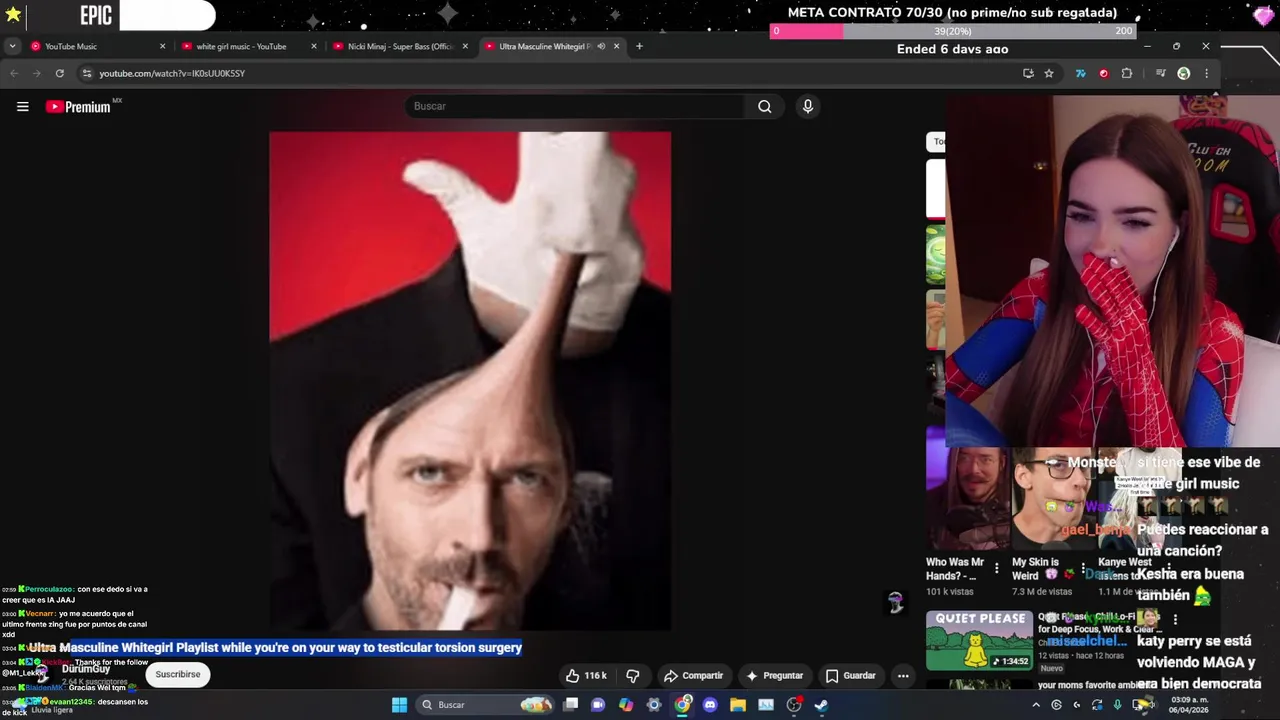Image resolution: width=1280 pixels, height=720 pixels.
Task: Open the translate extension icon
Action: point(1081,73)
